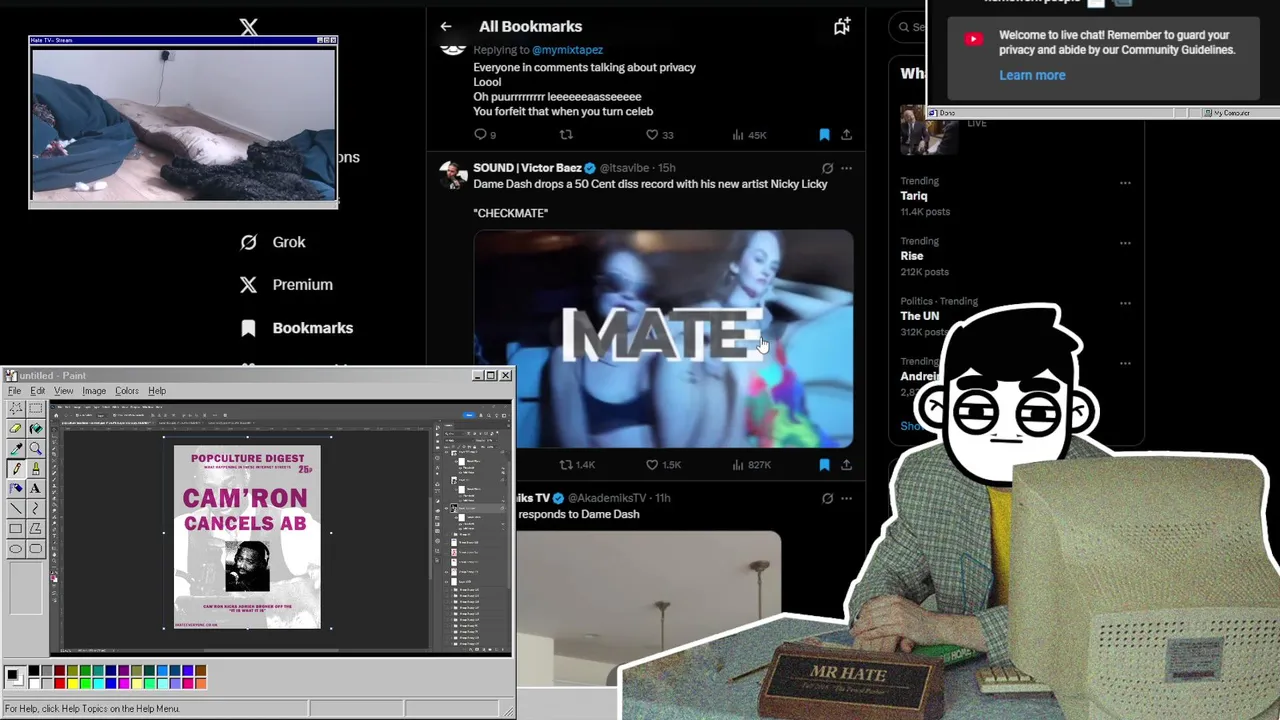Click Grok explain icon on AkademiksTV post
The height and width of the screenshot is (720, 1280).
[x=827, y=498]
